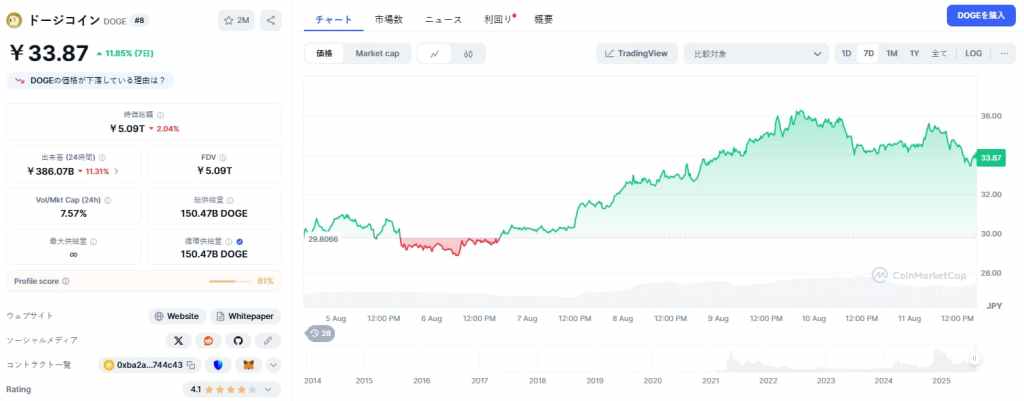Click the DOGE price-drop reason prompt
The height and width of the screenshot is (401, 1024).
tap(91, 81)
